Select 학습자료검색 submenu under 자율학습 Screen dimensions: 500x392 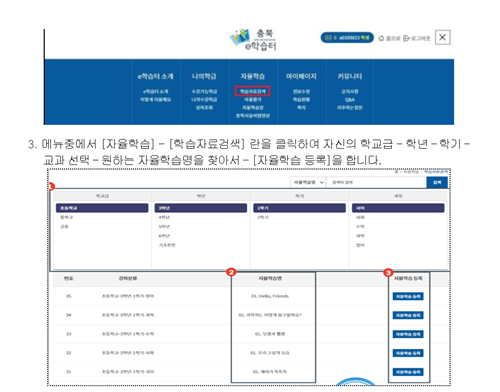pos(253,91)
